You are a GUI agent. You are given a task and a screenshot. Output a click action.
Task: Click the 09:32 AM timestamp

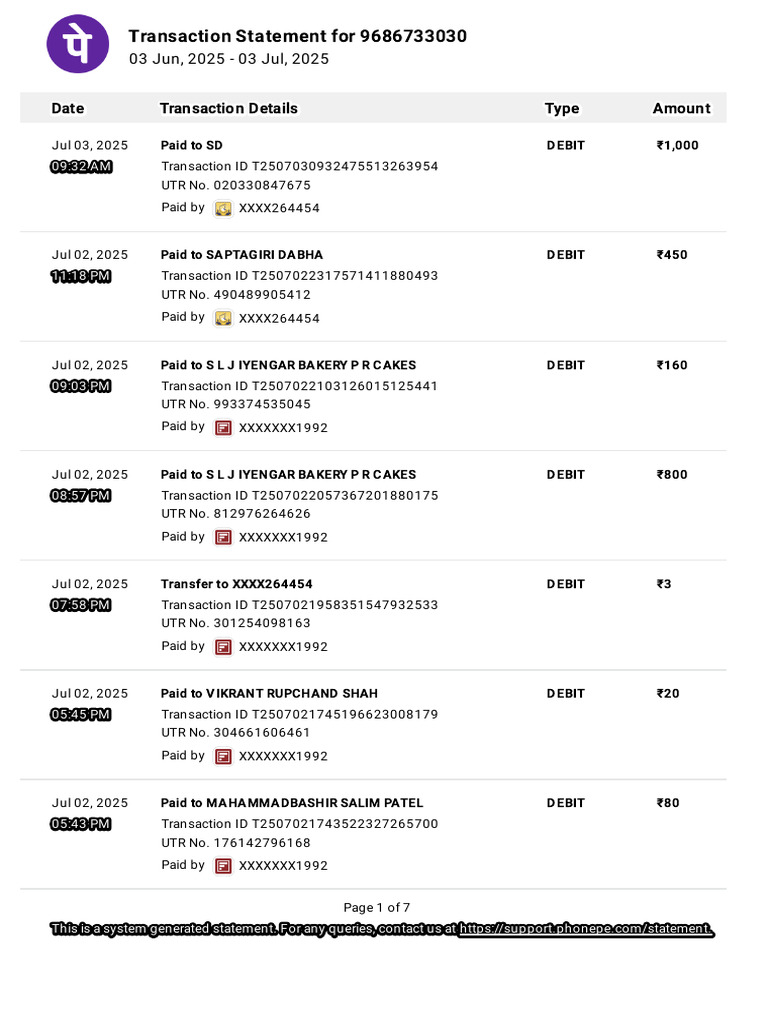pos(81,167)
